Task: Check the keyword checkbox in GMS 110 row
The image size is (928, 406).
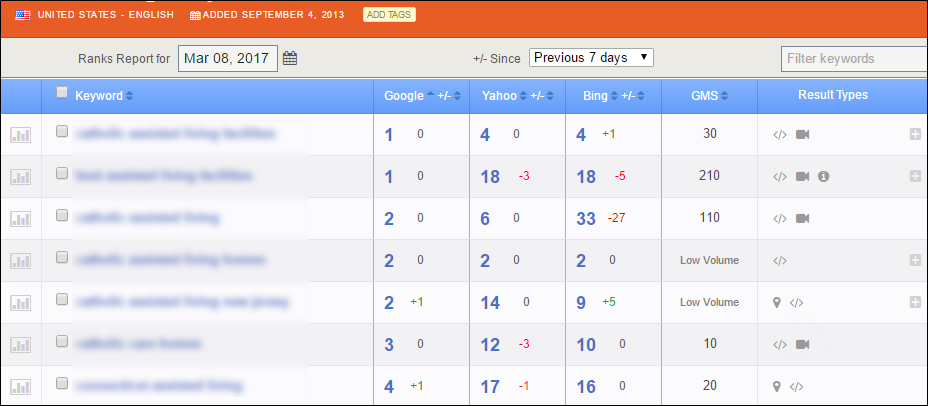Action: [x=62, y=215]
